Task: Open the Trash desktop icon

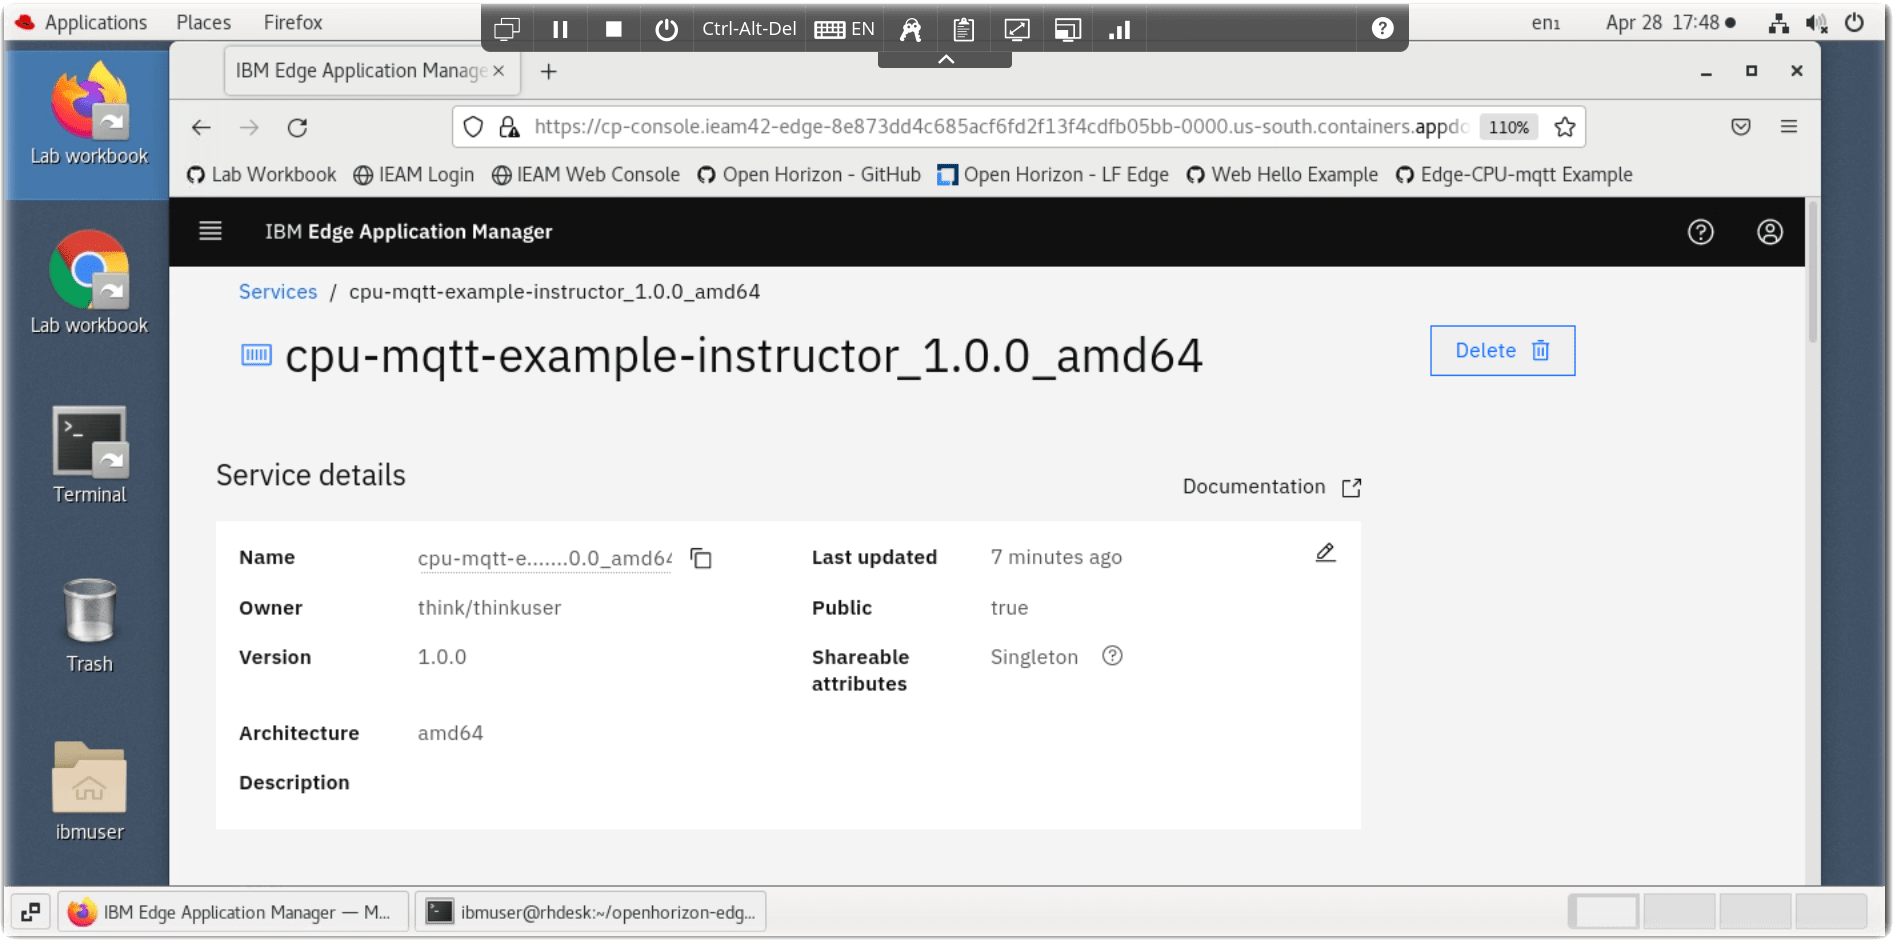Action: pos(89,625)
